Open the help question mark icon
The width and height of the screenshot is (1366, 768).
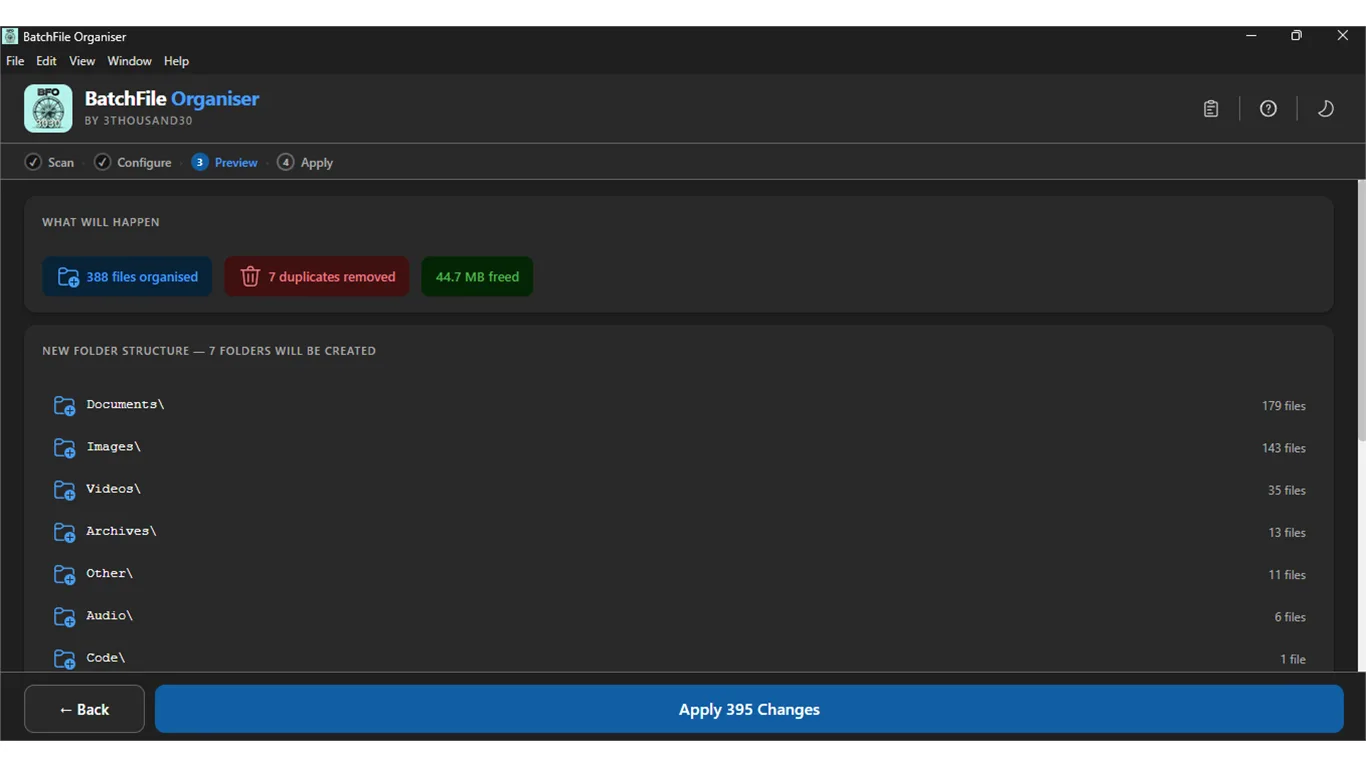1268,109
